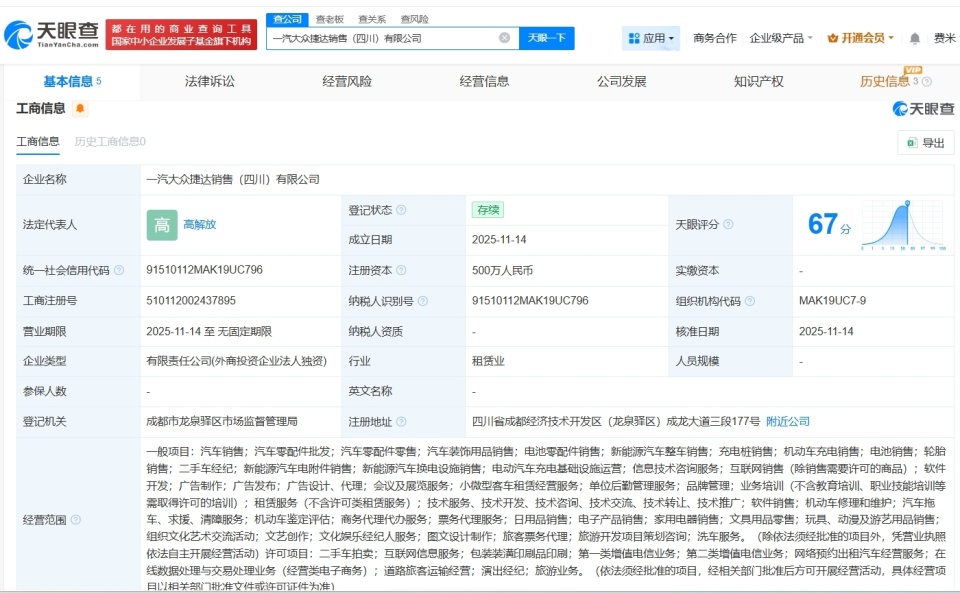Expand the 开通会员 dropdown arrow
The width and height of the screenshot is (960, 593).
click(x=891, y=36)
